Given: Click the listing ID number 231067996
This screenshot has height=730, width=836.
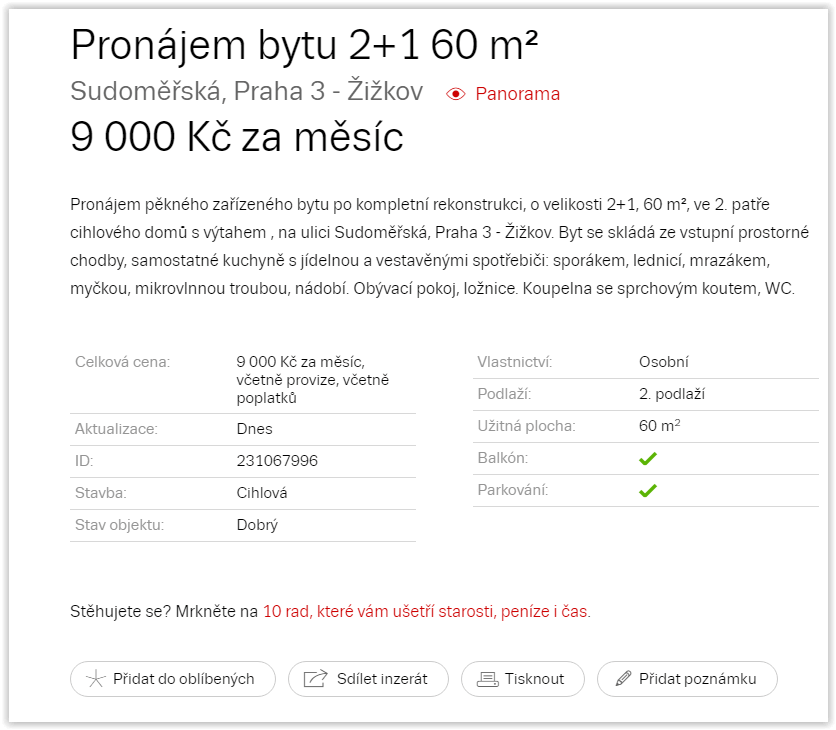Looking at the screenshot, I should point(277,461).
